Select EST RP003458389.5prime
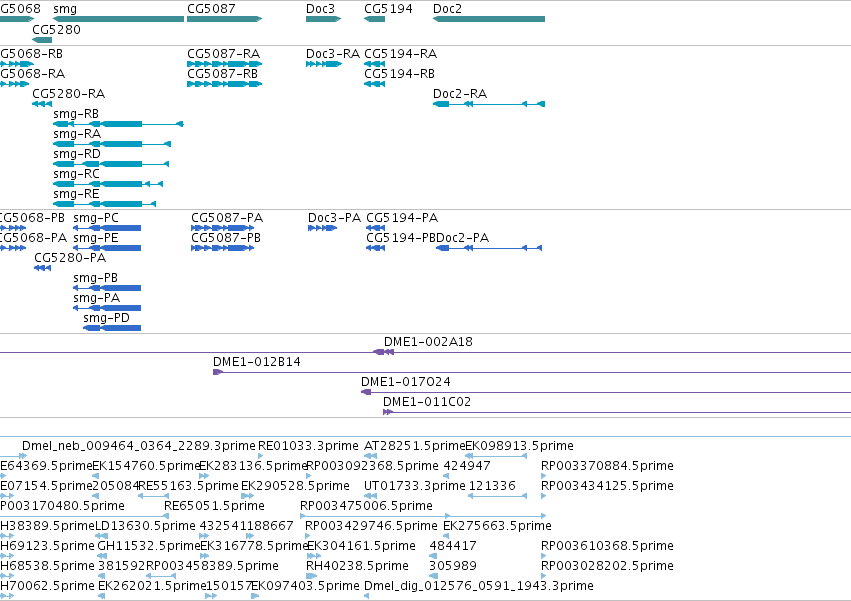Viewport: 851px width, 601px height. click(161, 576)
